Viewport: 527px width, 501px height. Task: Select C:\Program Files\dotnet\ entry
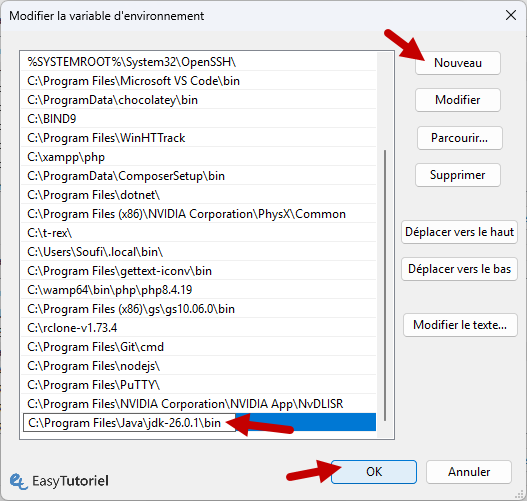point(199,195)
